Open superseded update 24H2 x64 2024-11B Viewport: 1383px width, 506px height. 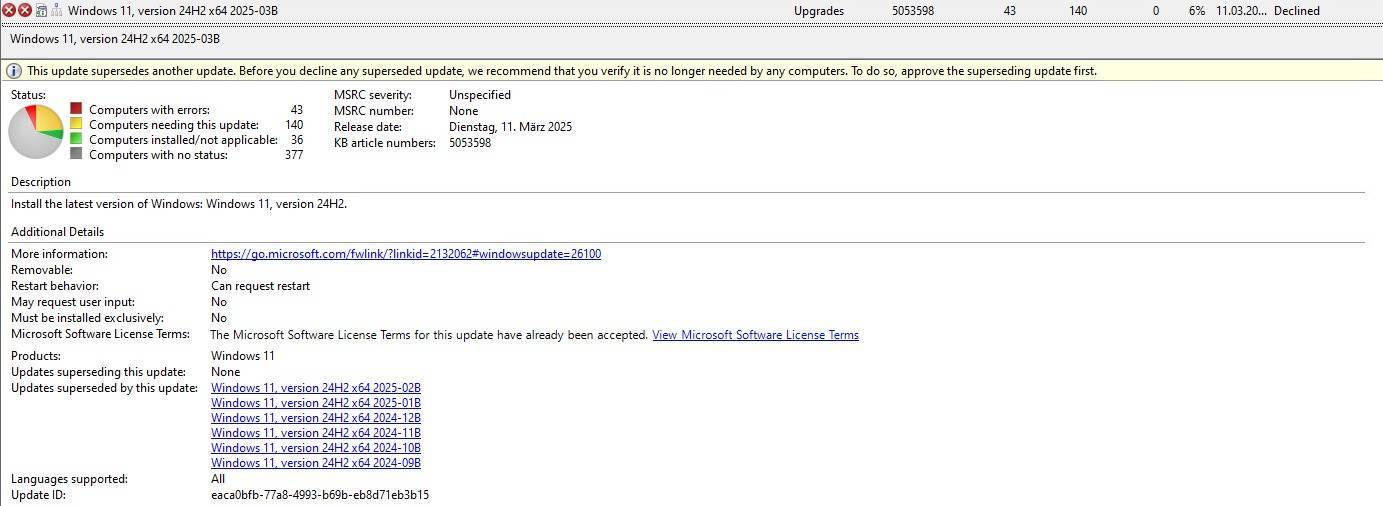pos(315,433)
